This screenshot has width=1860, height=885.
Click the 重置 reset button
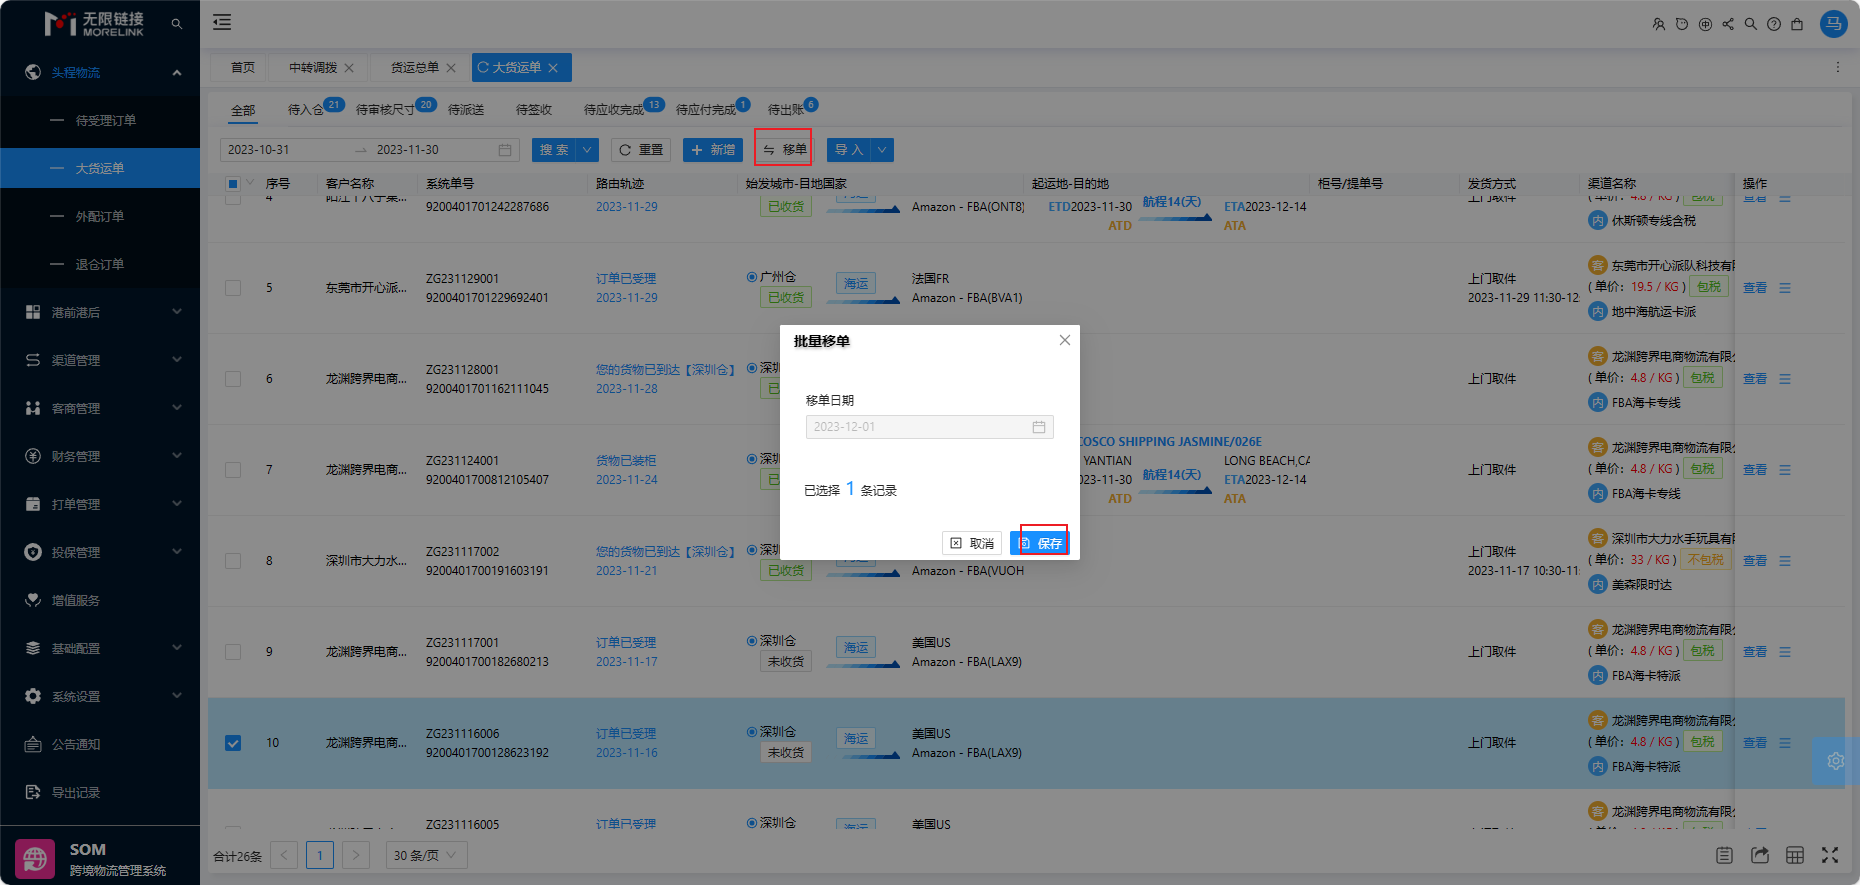(x=641, y=150)
